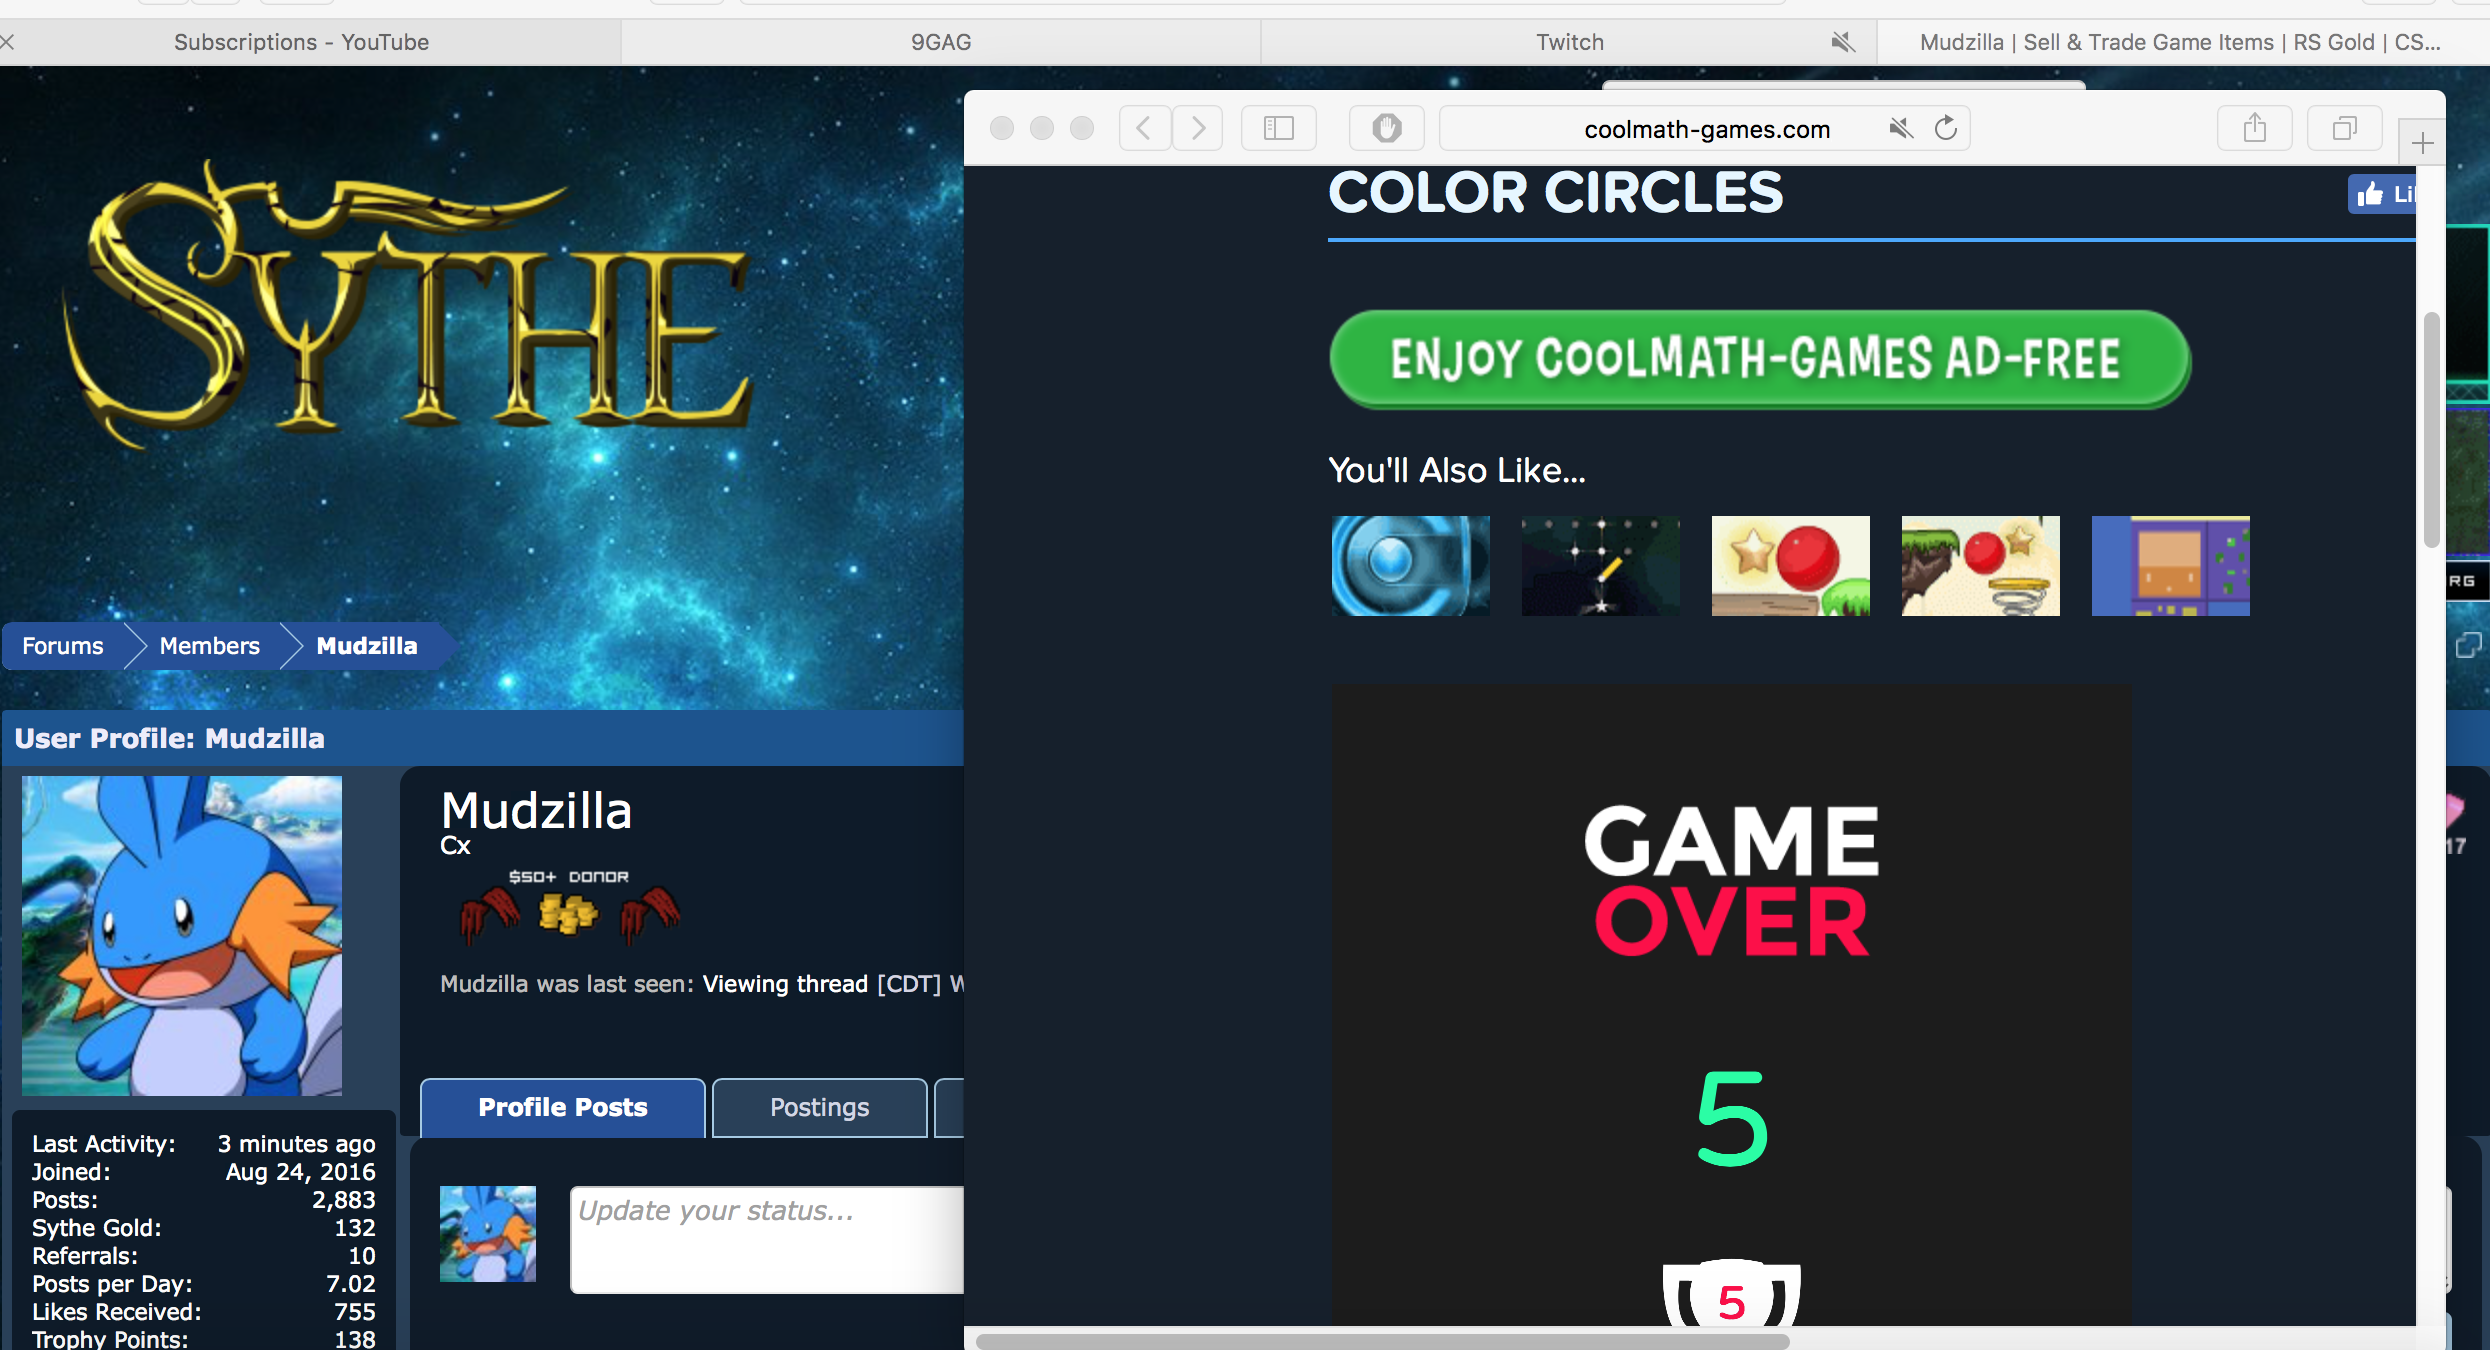This screenshot has height=1350, width=2490.
Task: Unmute the Twitch tab audio icon
Action: (1843, 42)
